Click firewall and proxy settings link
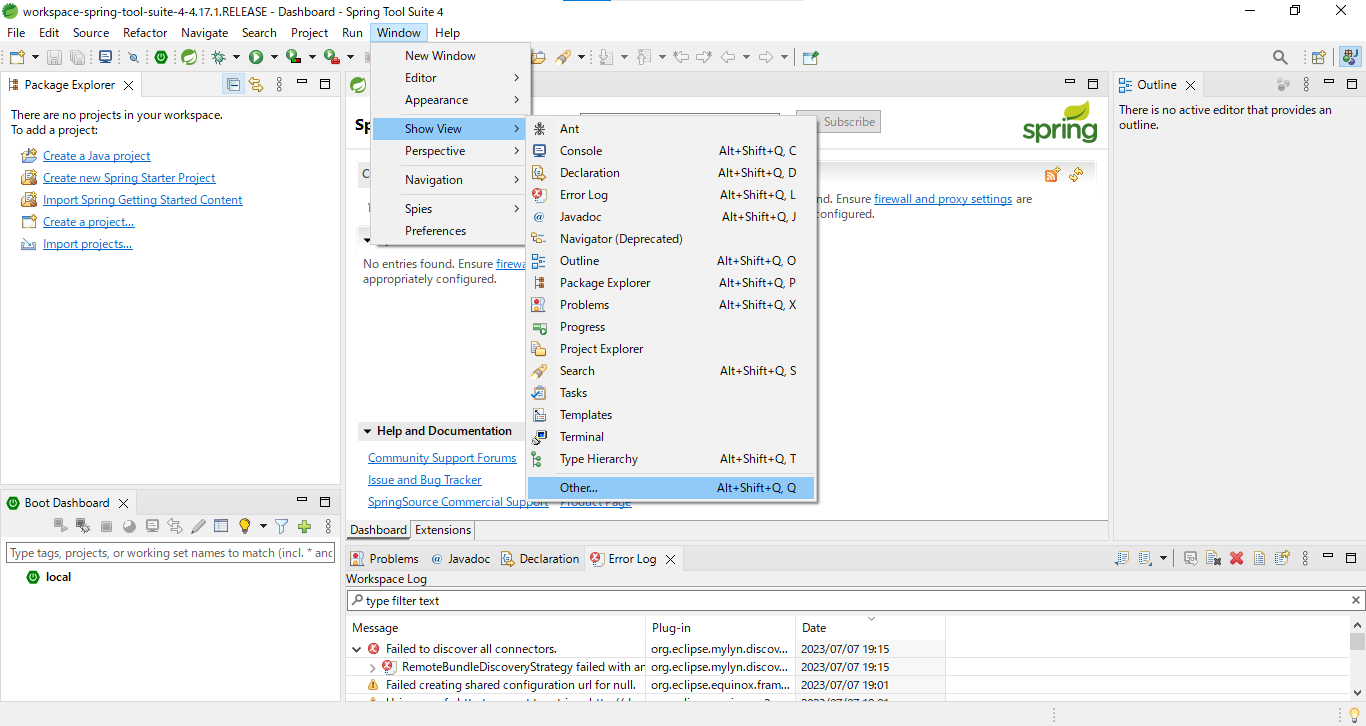The image size is (1366, 726). (x=943, y=199)
